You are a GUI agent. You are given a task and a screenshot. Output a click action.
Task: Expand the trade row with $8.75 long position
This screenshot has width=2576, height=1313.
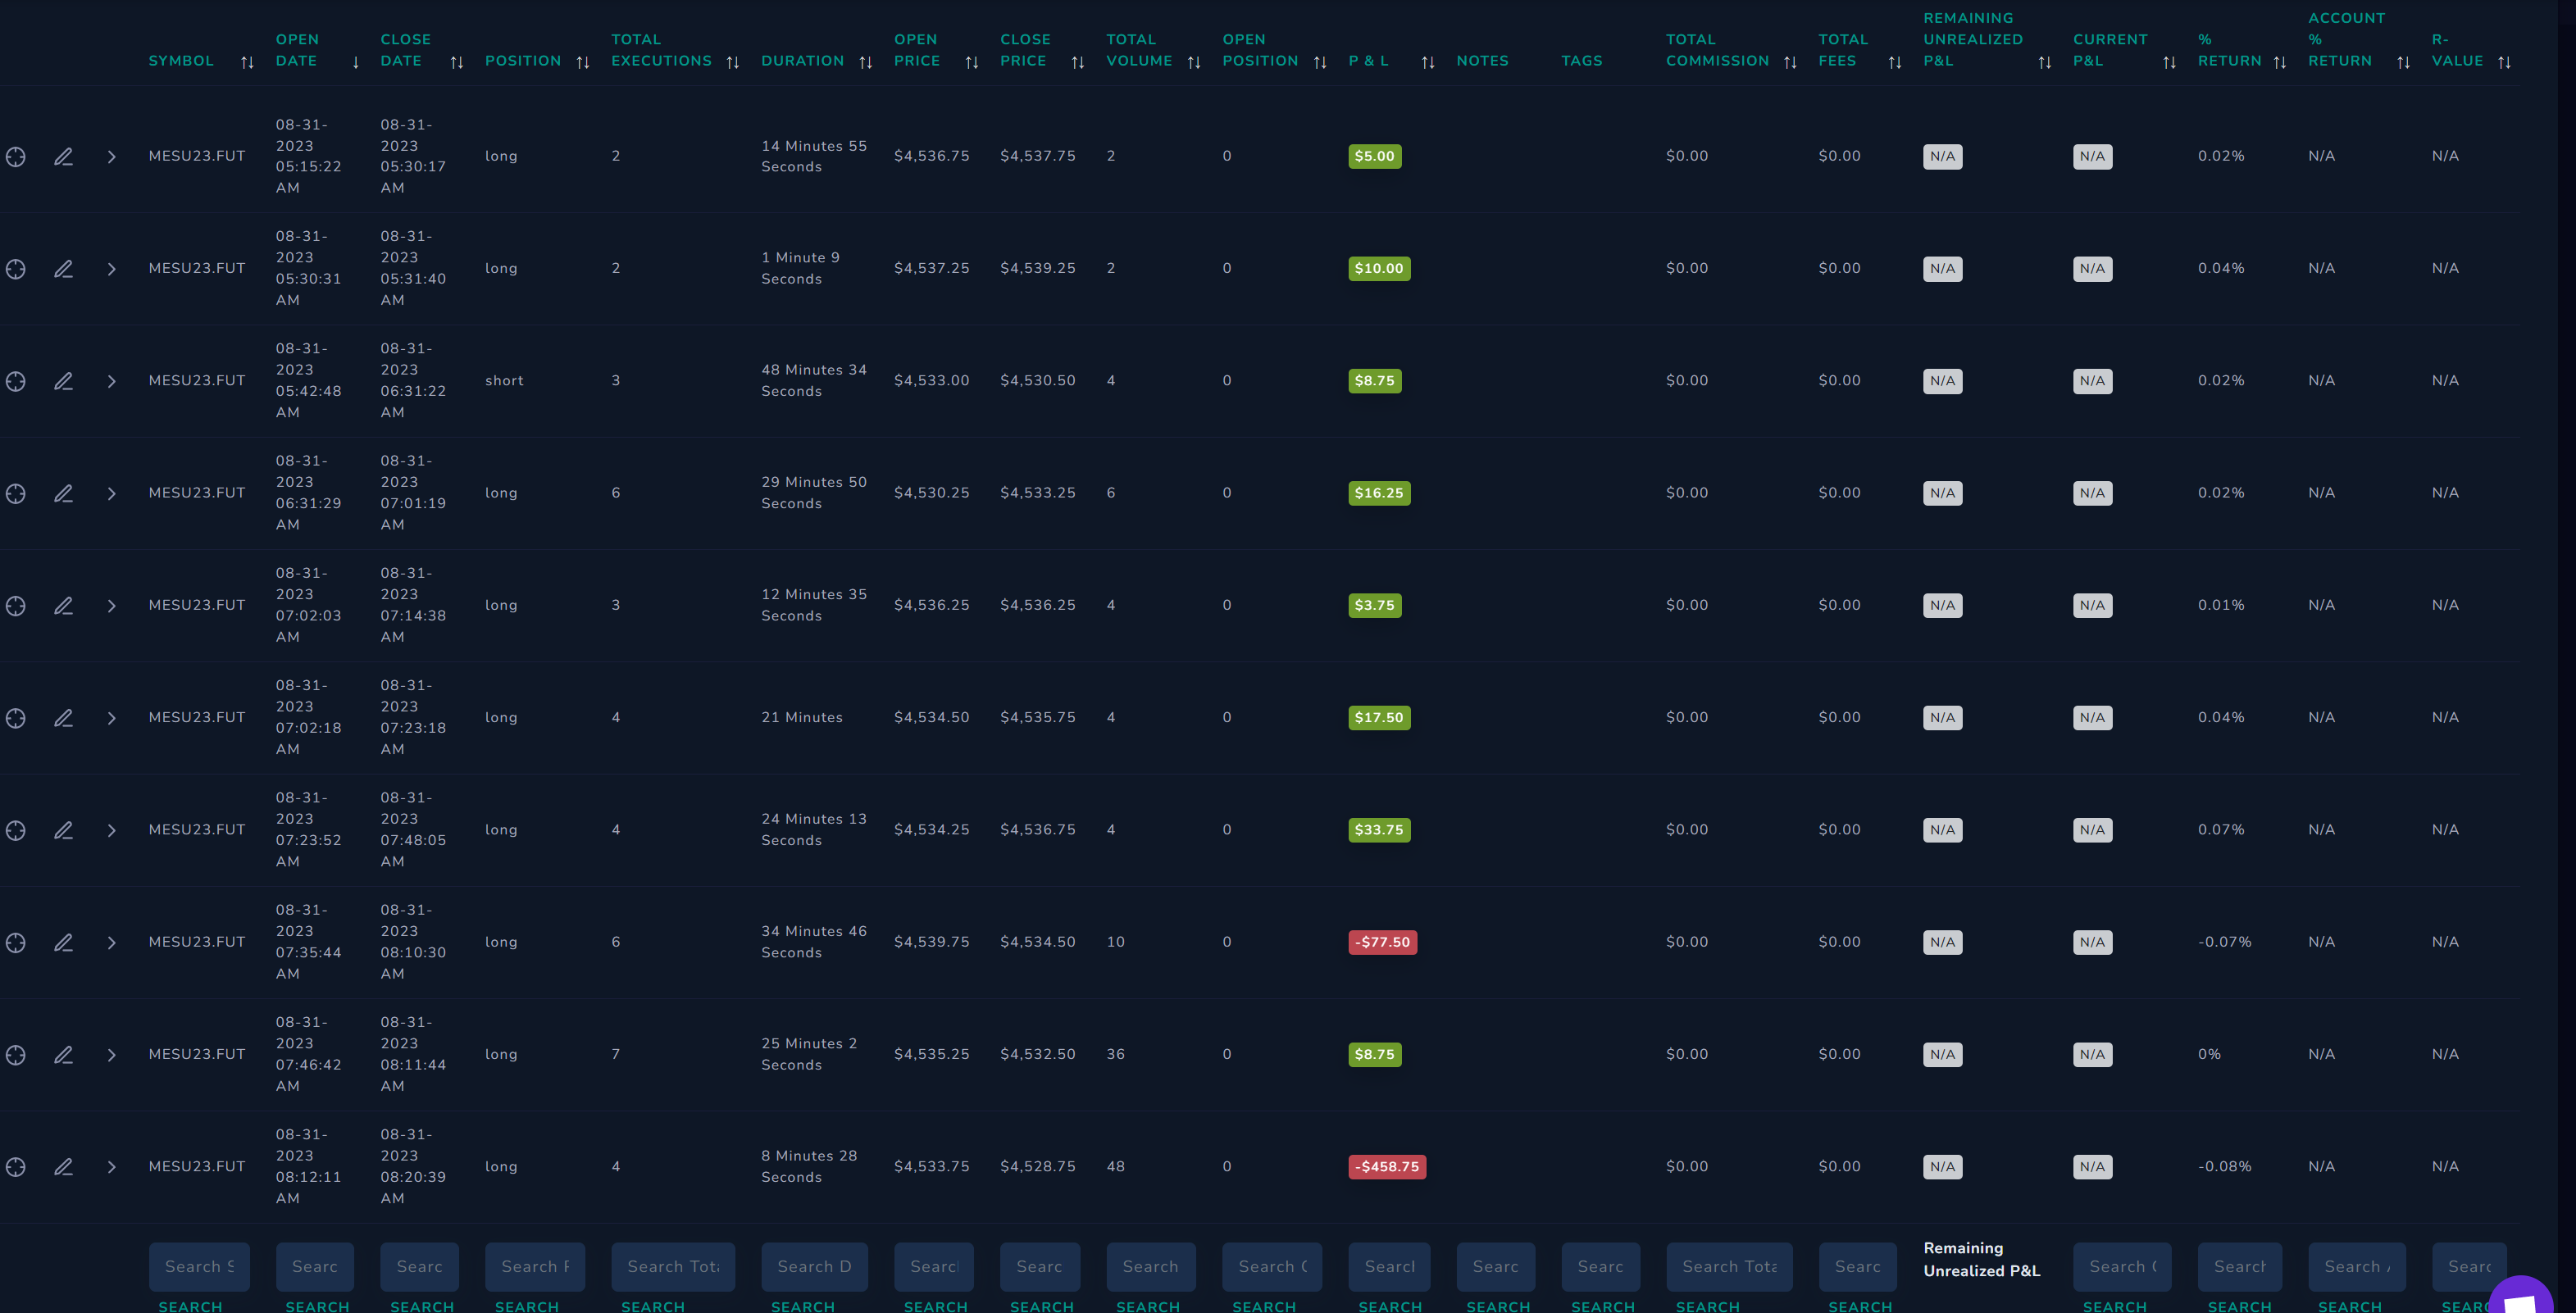pyautogui.click(x=111, y=1055)
